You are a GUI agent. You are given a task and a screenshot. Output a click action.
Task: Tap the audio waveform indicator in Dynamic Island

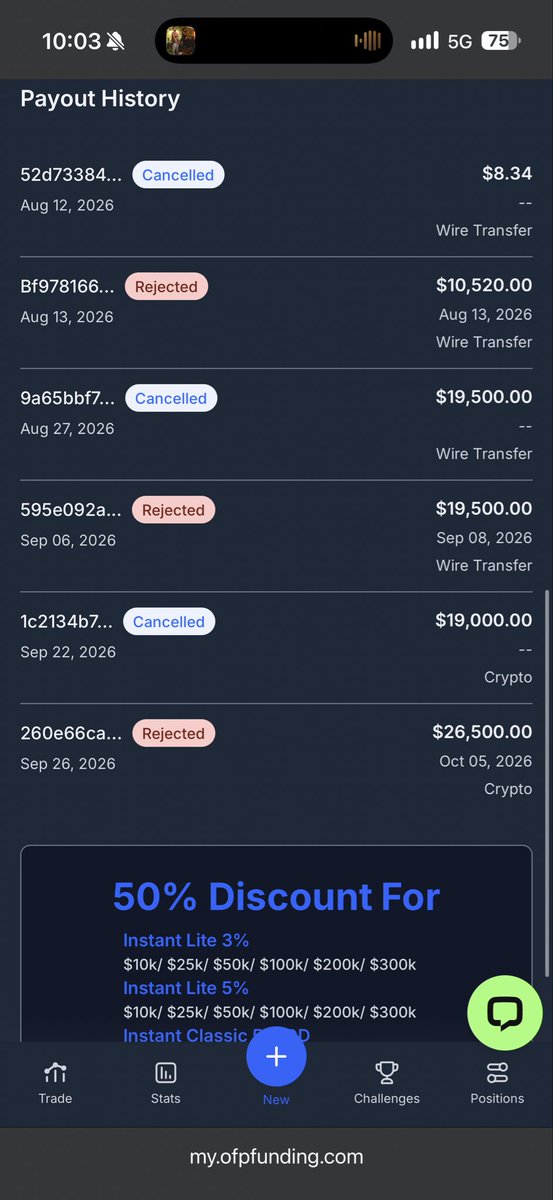(368, 41)
